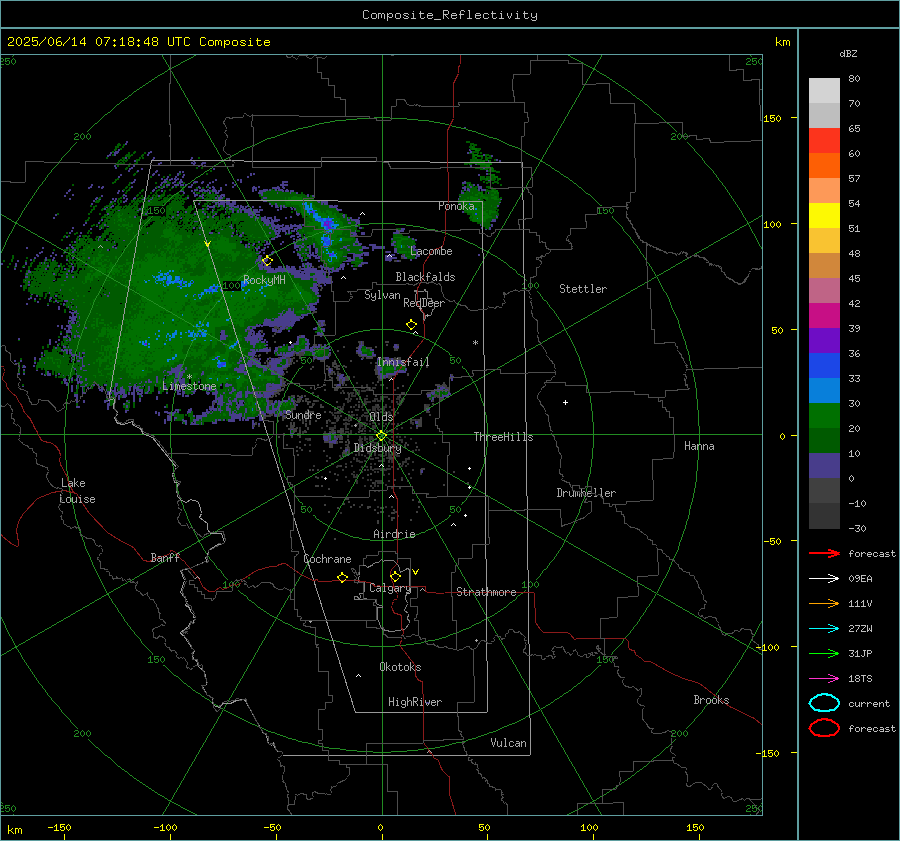Select the Blackfalds city label
The image size is (900, 841).
click(x=425, y=277)
